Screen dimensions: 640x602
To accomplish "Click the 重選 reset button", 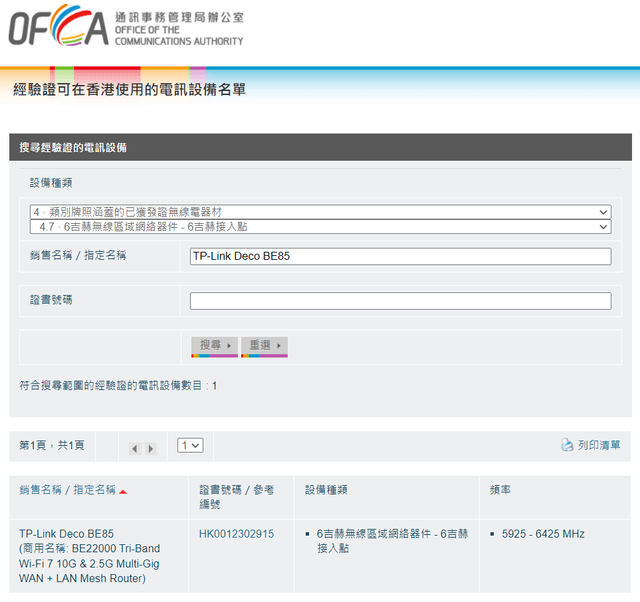I will [x=264, y=347].
